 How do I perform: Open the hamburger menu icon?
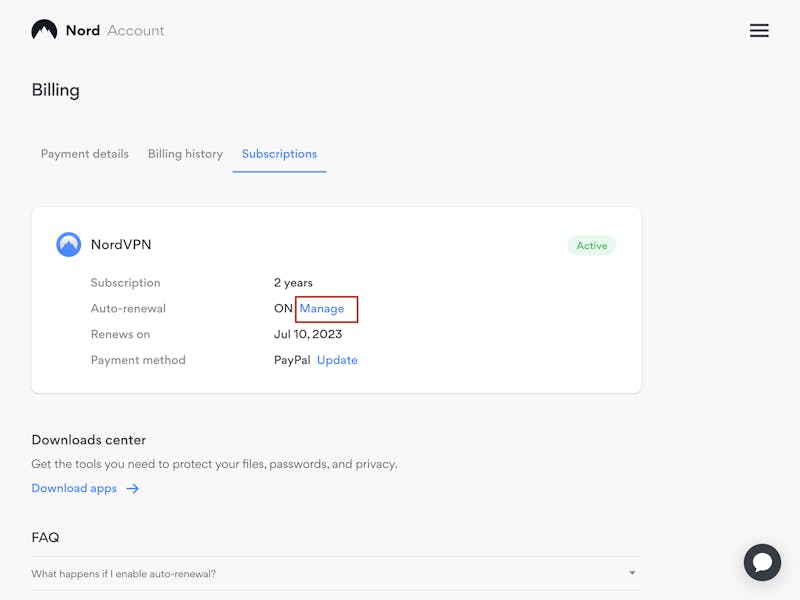pos(759,31)
